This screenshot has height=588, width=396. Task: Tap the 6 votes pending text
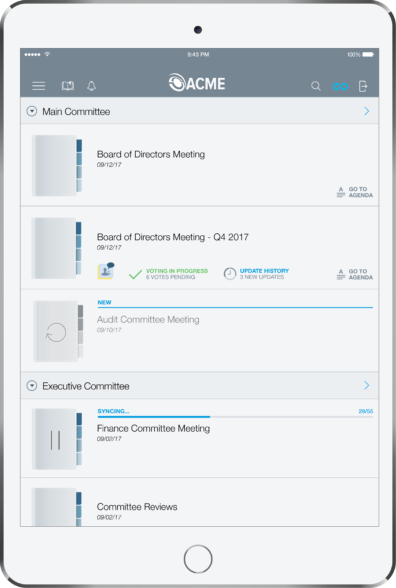tap(171, 277)
